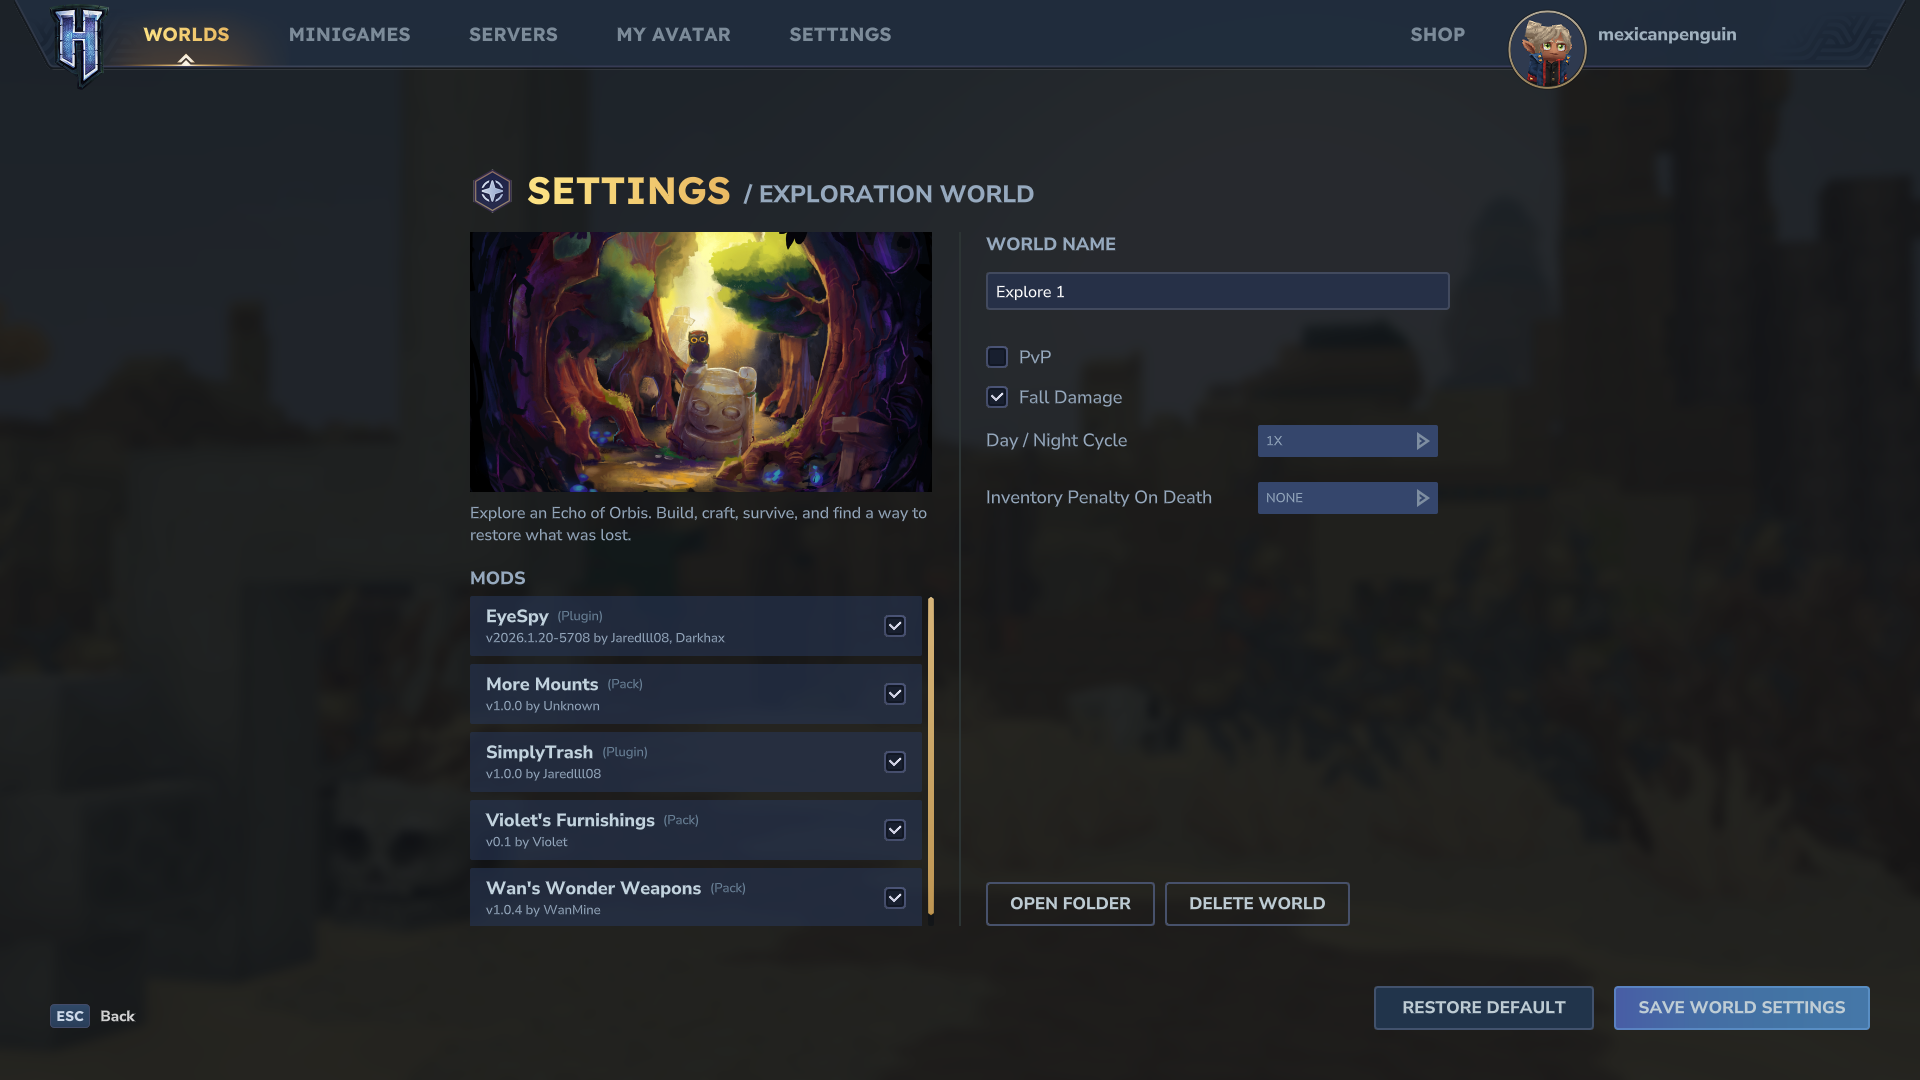
Task: Click the ESC key back icon
Action: 70,1016
